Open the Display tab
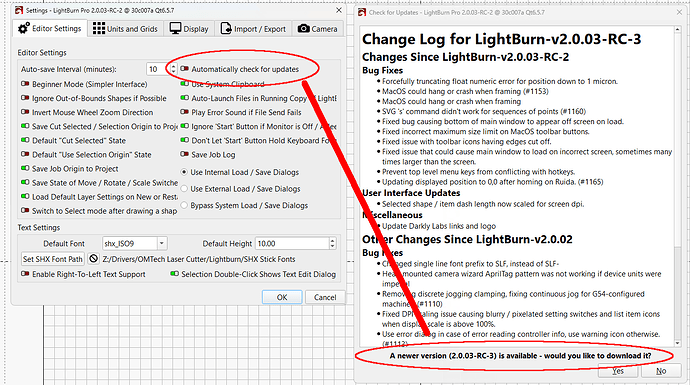 click(189, 29)
